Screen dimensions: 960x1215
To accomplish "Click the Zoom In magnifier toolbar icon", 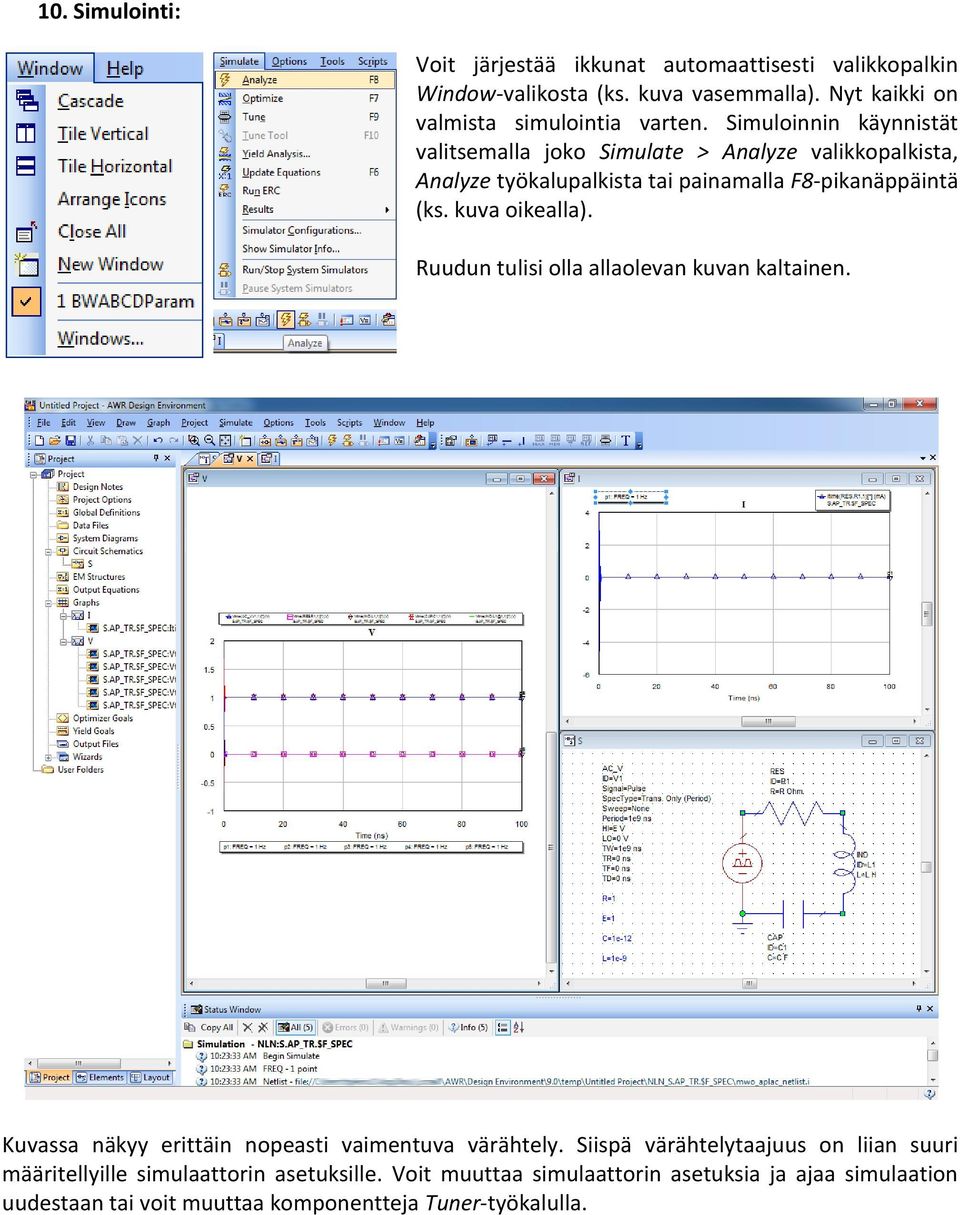I will (x=194, y=440).
